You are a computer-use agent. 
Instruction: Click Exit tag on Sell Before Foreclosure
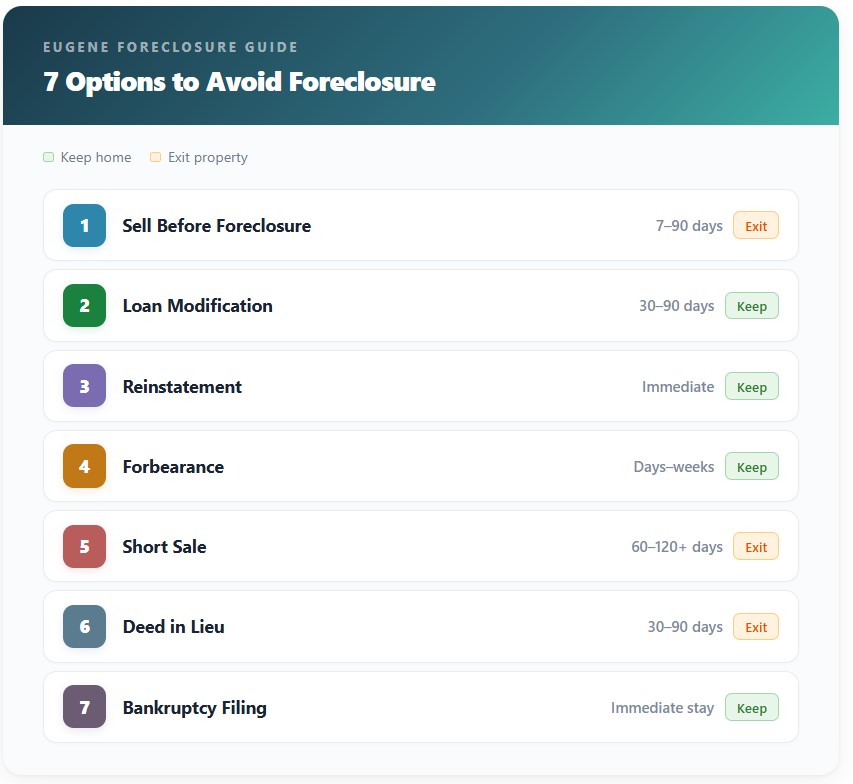pyautogui.click(x=756, y=226)
